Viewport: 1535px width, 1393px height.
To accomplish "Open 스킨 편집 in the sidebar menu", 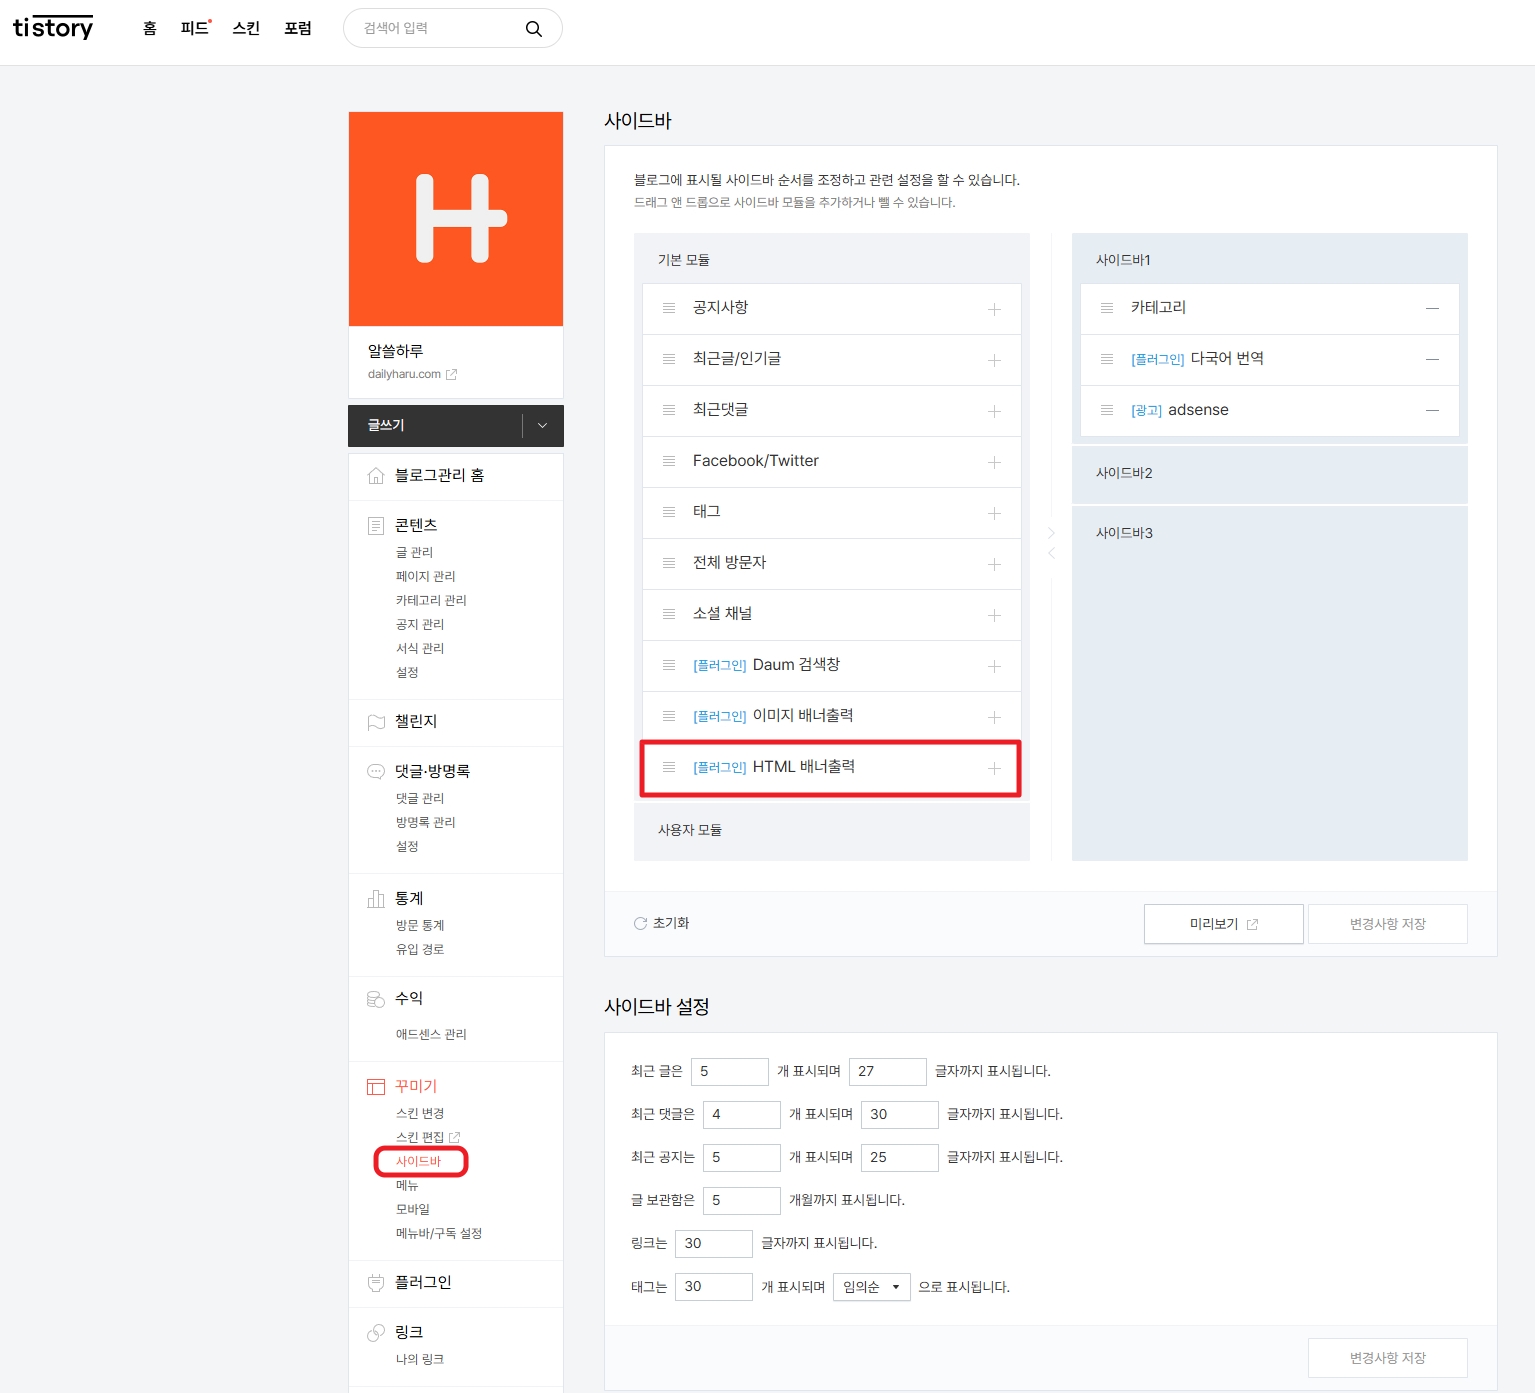I will coord(420,1138).
